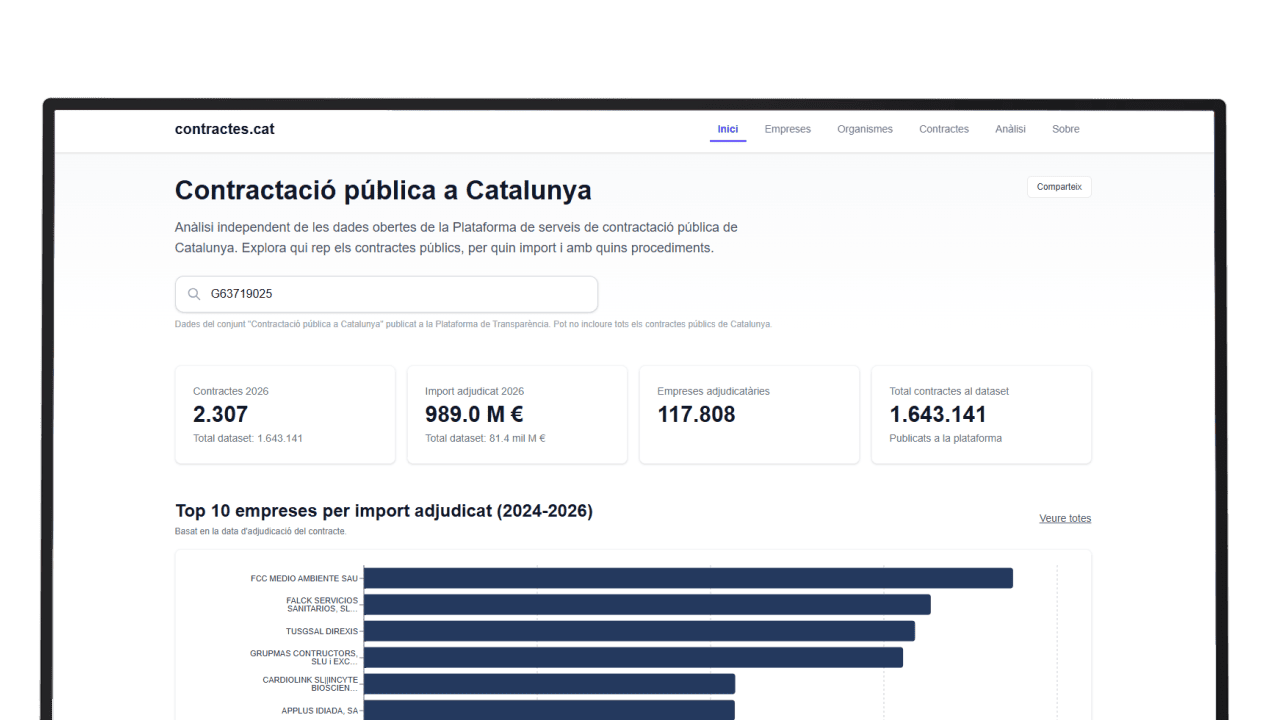
Task: Click the Empreses adjudicatàries card
Action: point(749,415)
